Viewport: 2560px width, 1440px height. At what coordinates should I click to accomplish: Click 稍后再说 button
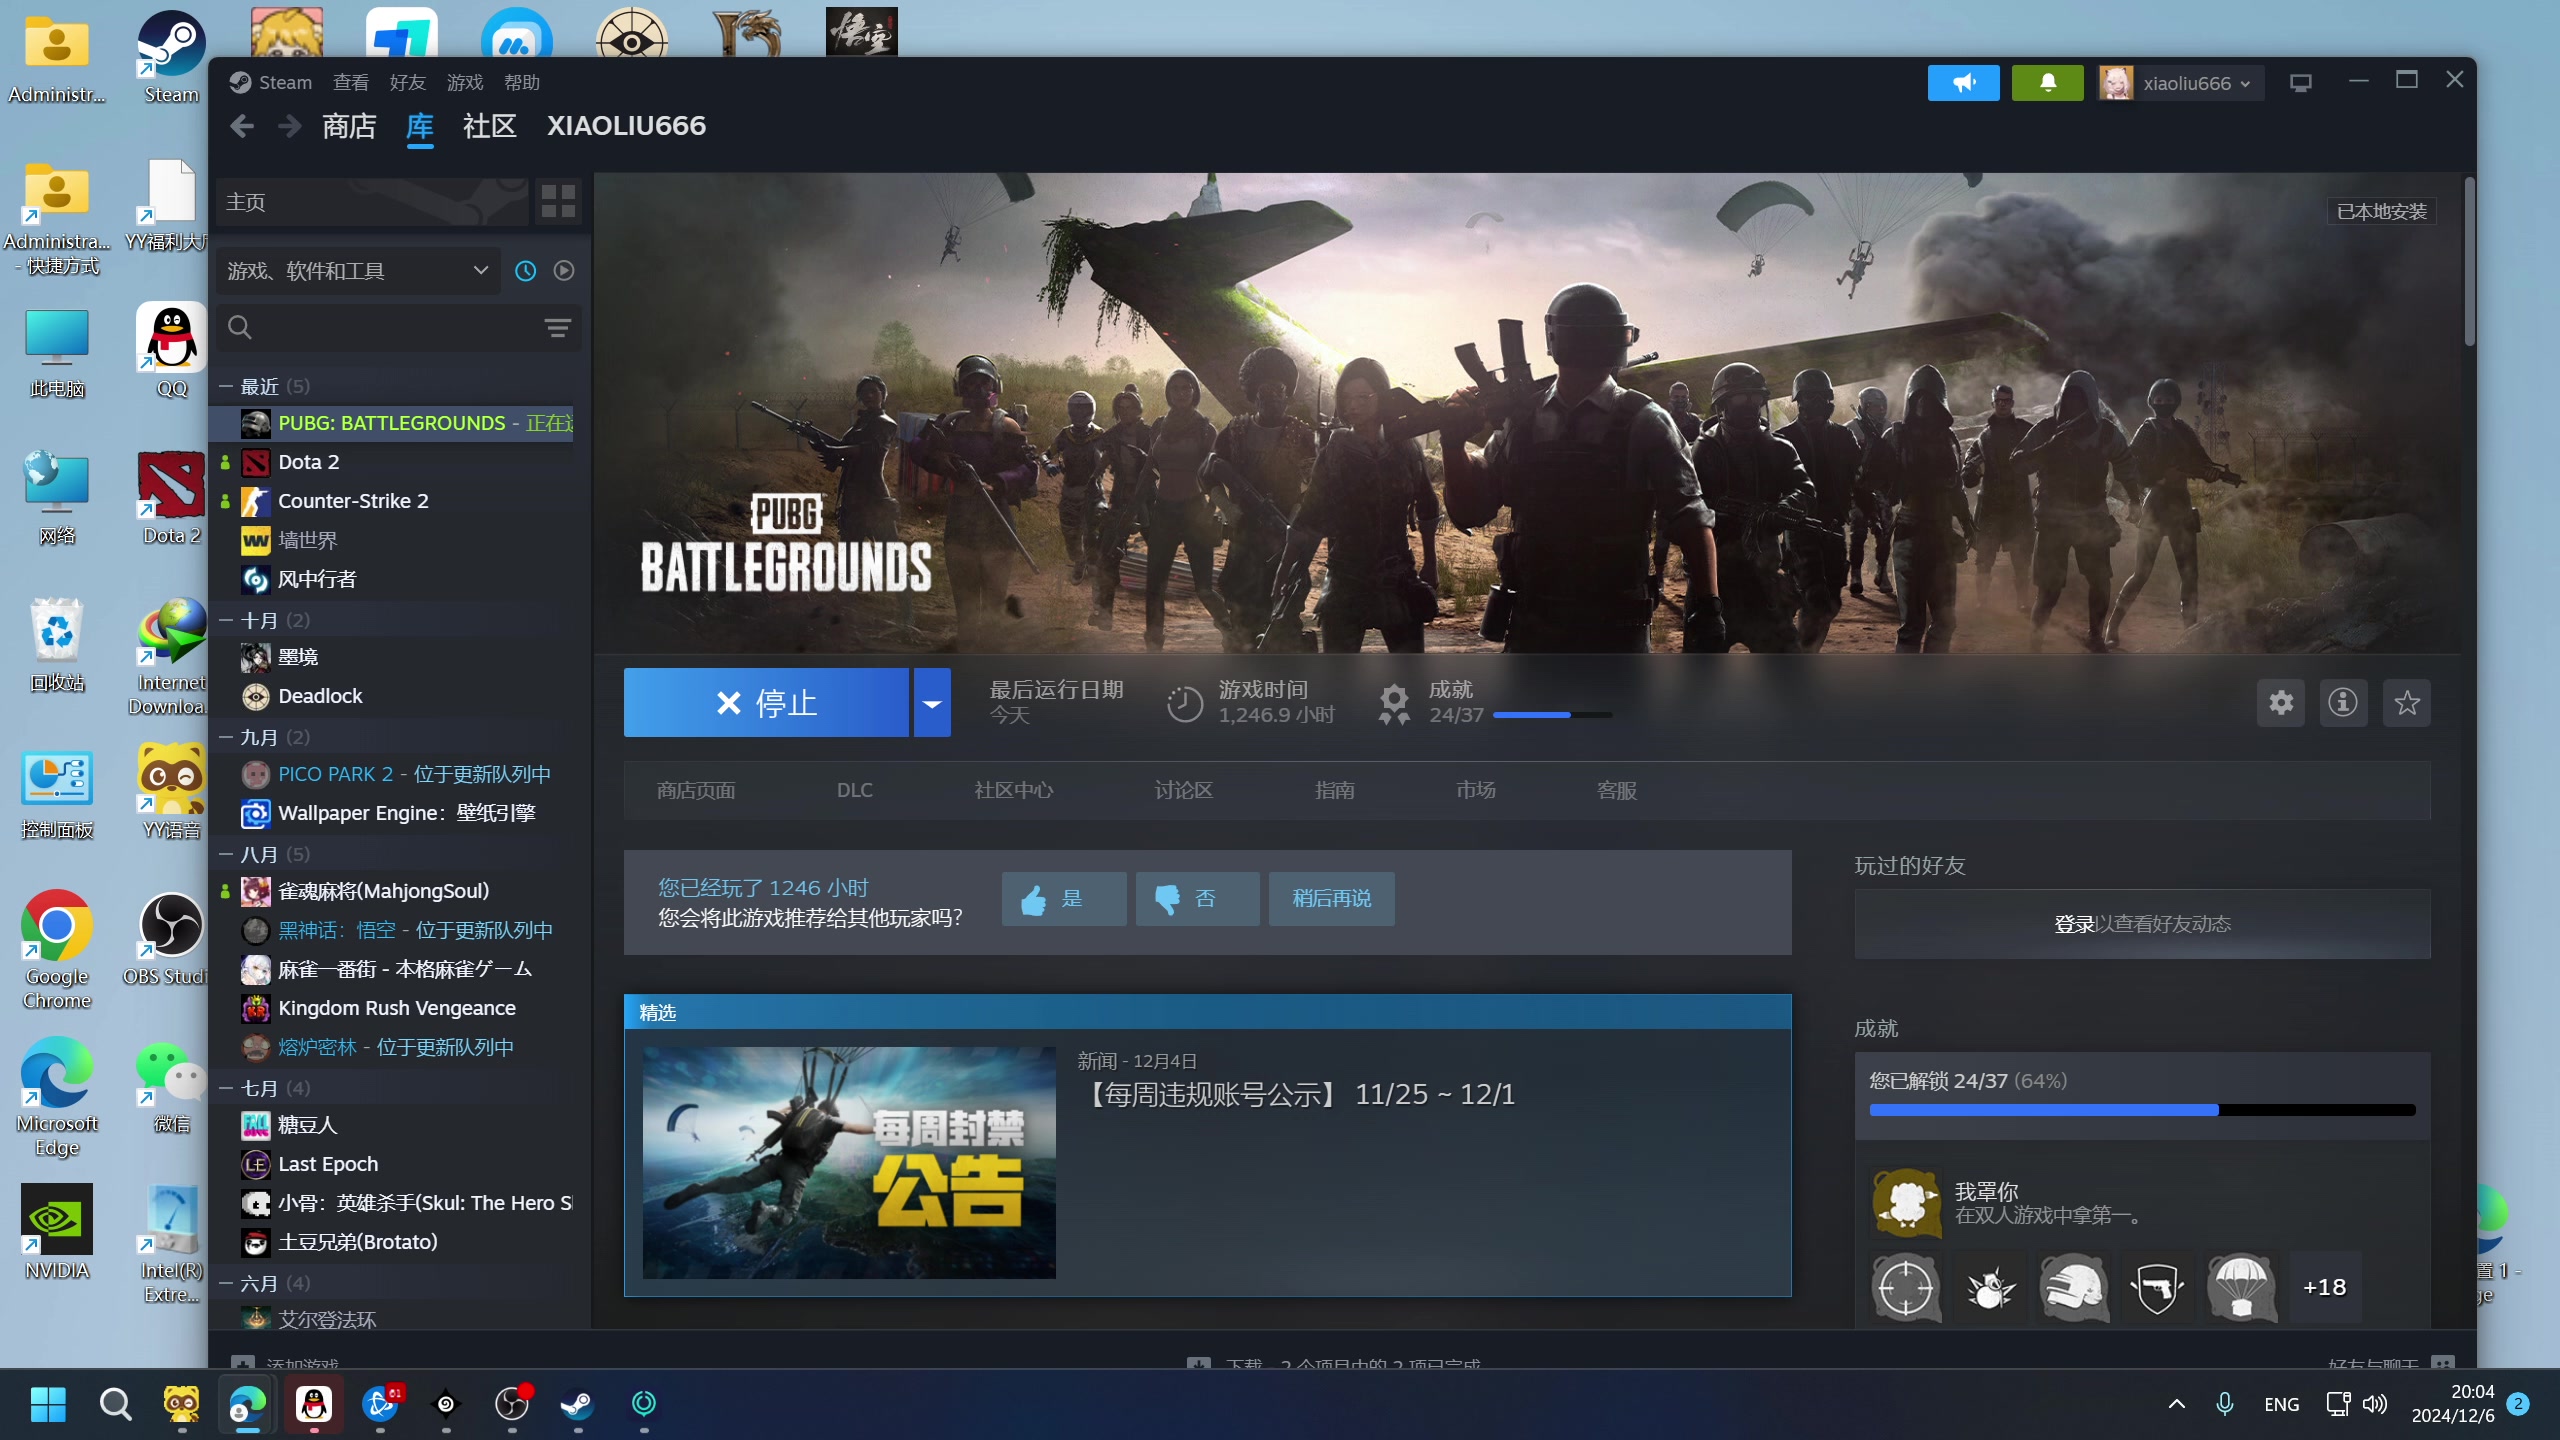(1331, 898)
